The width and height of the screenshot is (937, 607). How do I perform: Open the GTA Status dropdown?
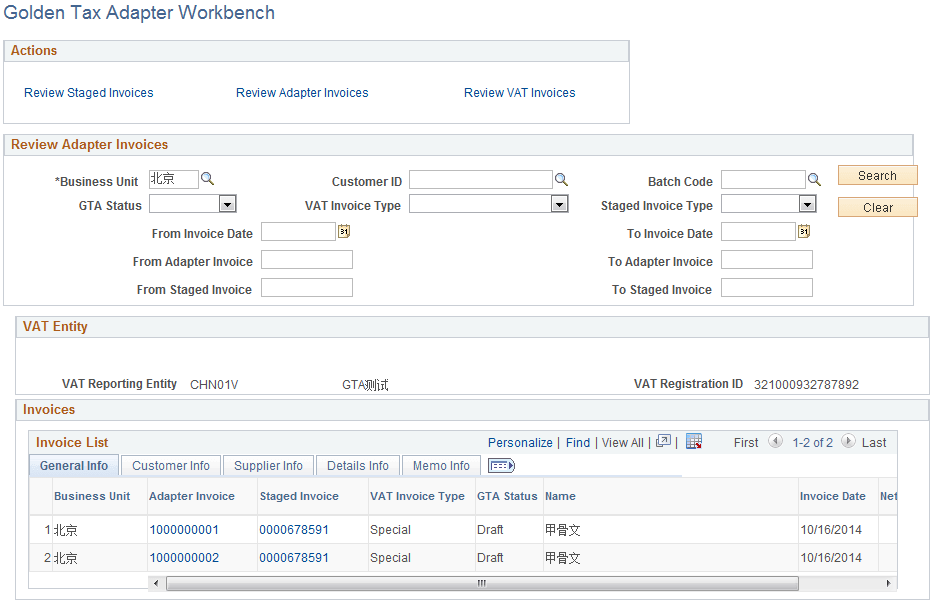pyautogui.click(x=227, y=203)
